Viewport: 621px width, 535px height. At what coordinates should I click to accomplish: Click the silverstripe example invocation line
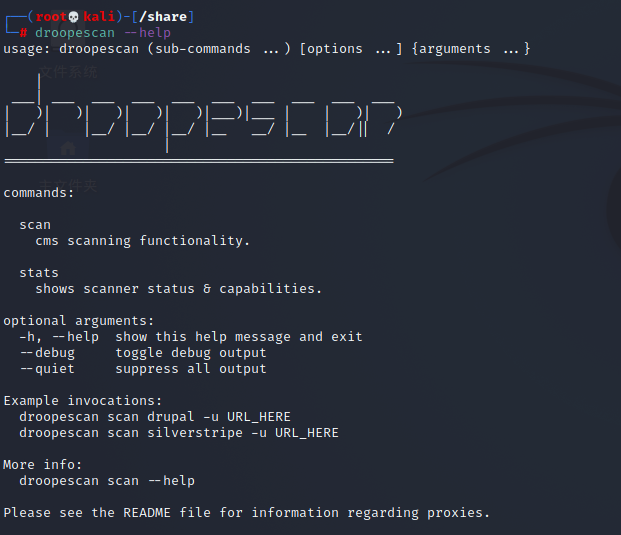pos(179,433)
